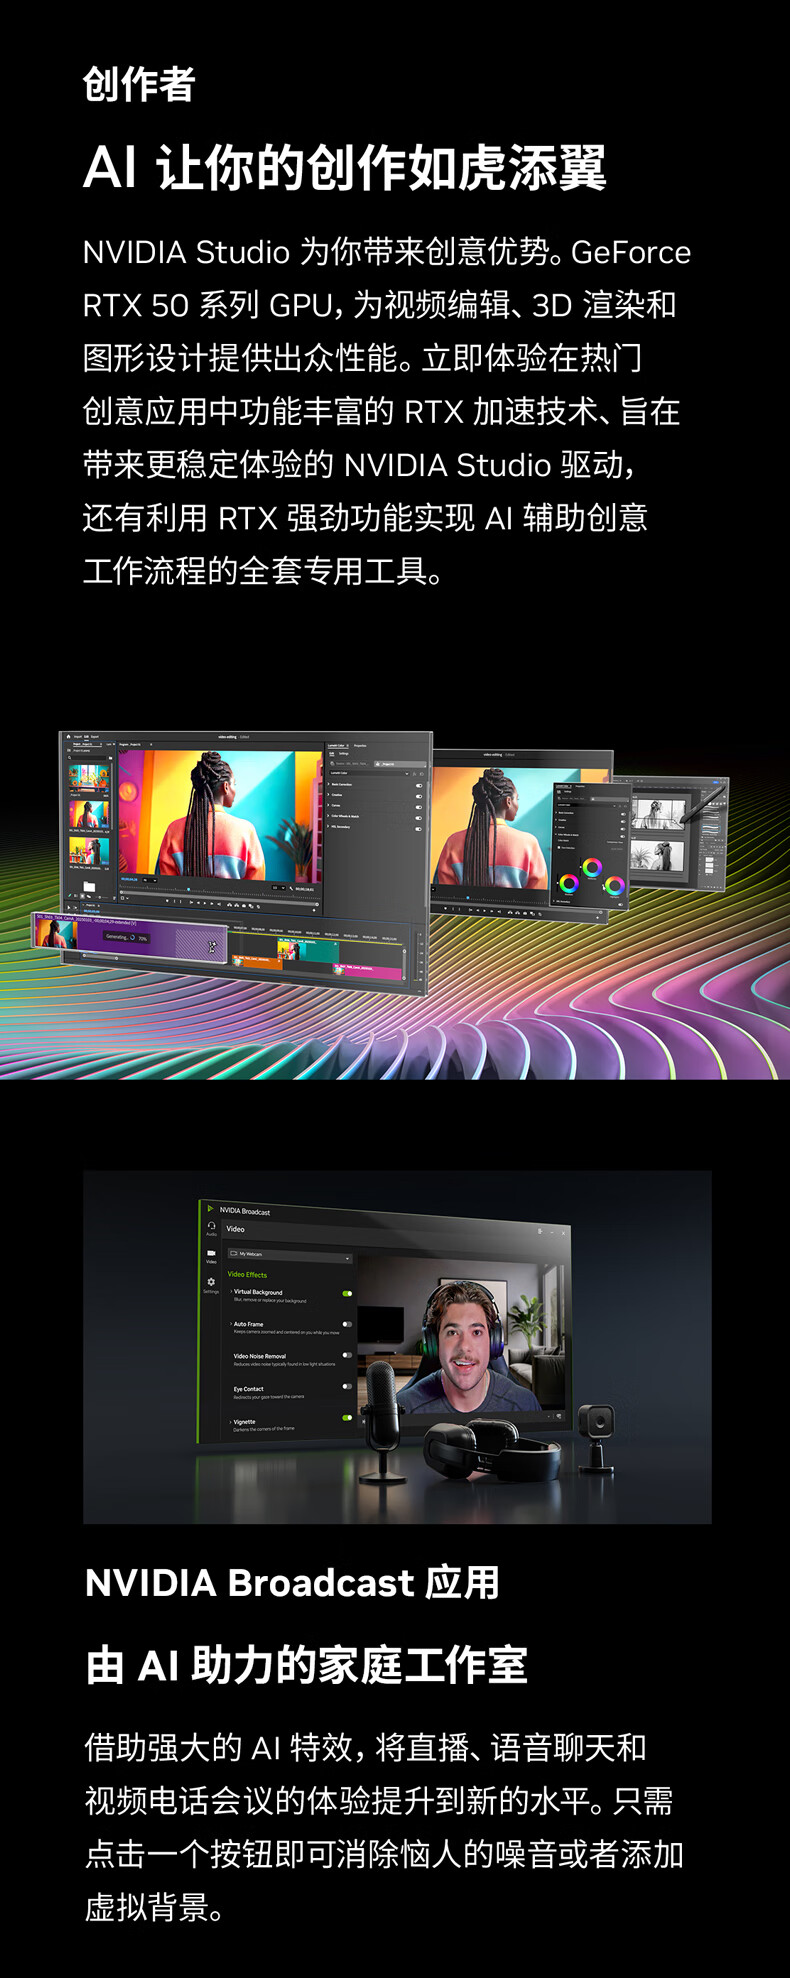Select the orange clip on the timeline
Image resolution: width=790 pixels, height=1978 pixels.
pos(257,963)
